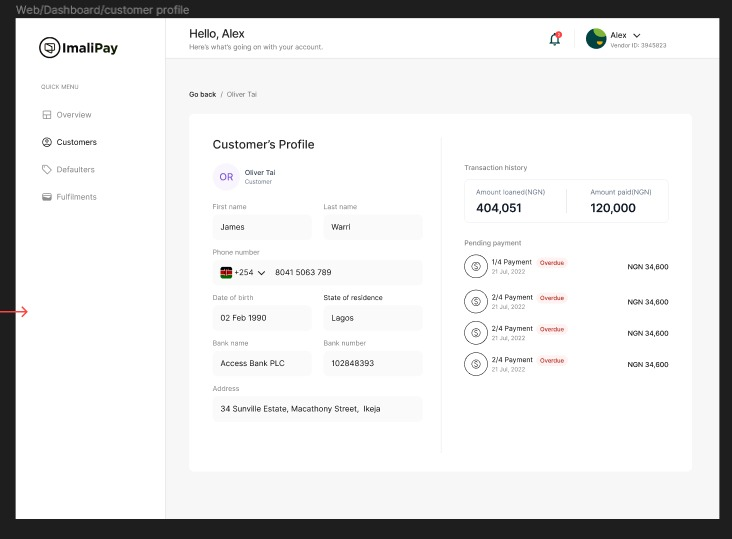Click the Overdue badge on 1/4 Payment
Screen dimensions: 732x539
coord(552,263)
